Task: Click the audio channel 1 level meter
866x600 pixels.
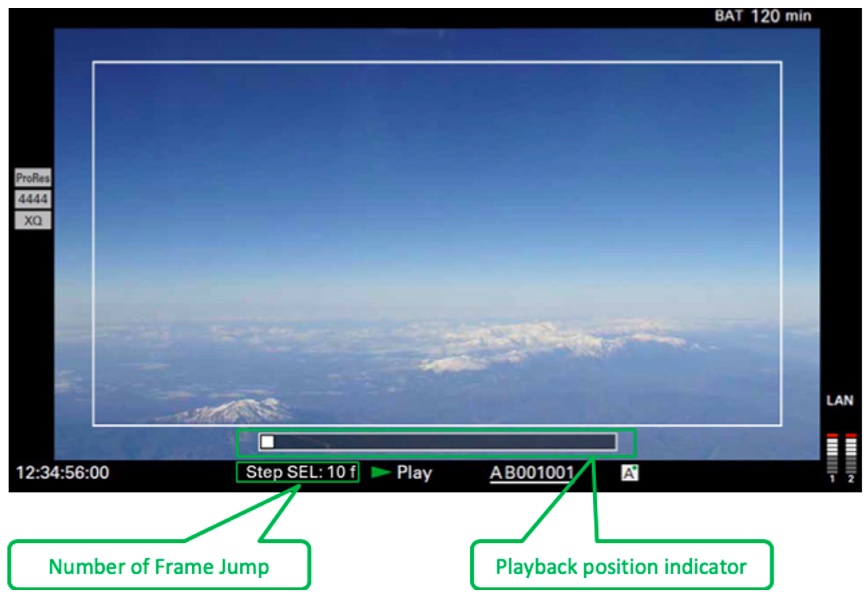Action: 832,454
